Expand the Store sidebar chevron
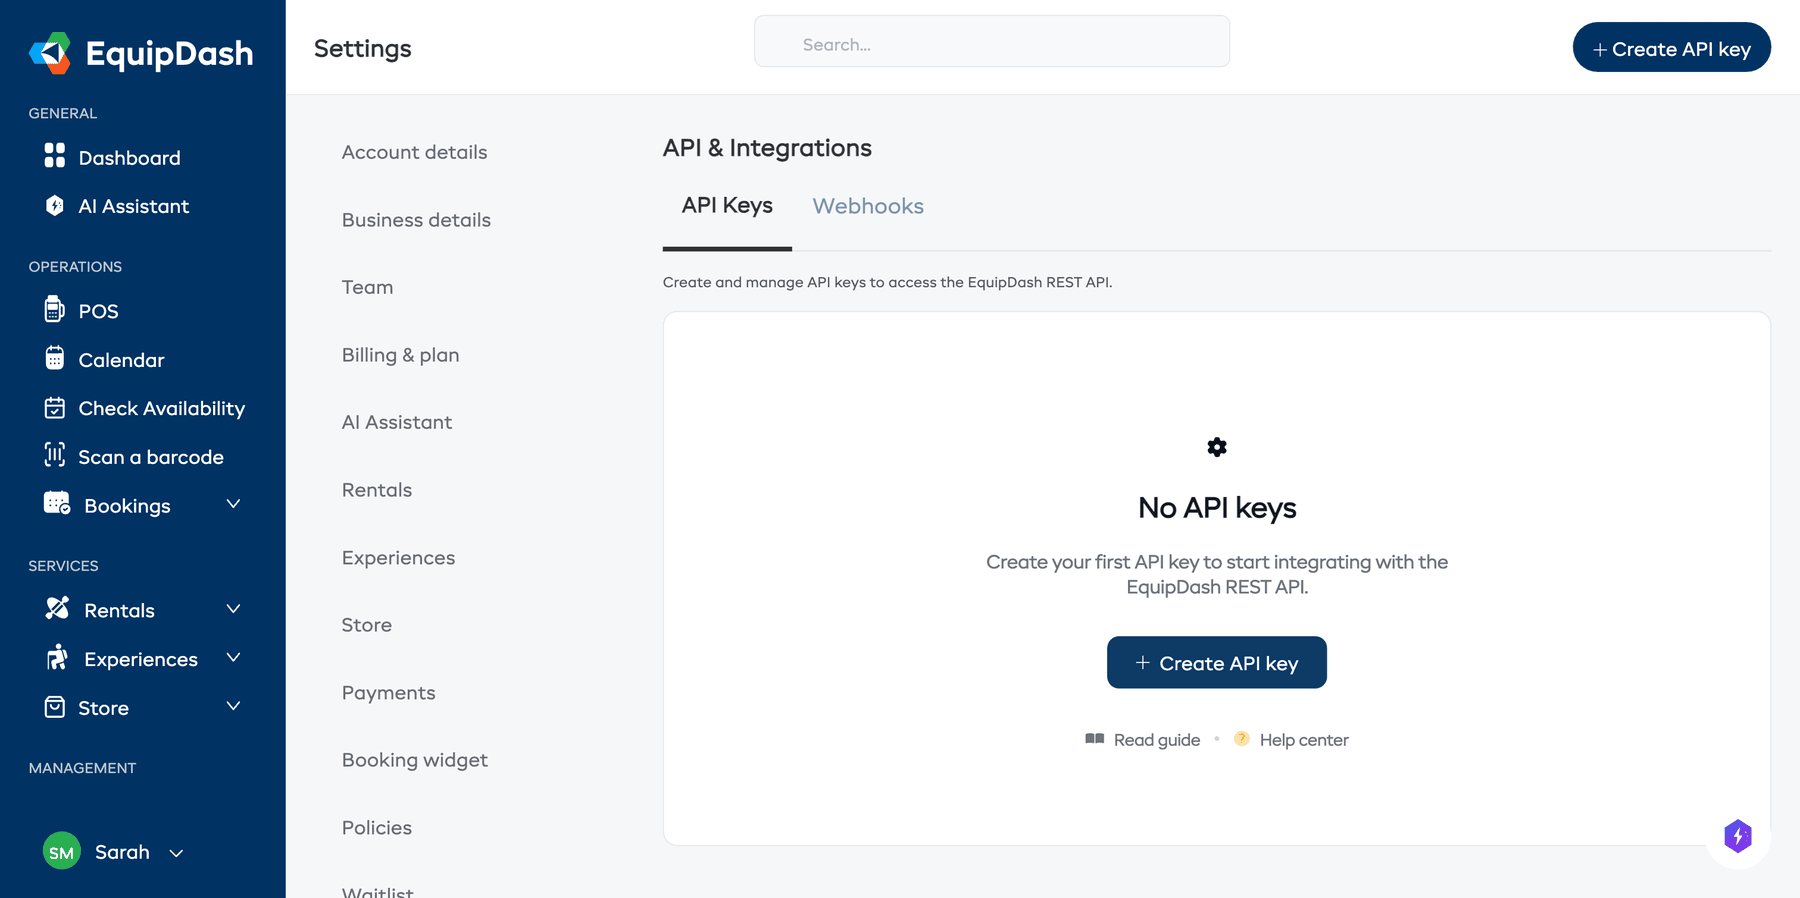The image size is (1800, 898). (233, 706)
